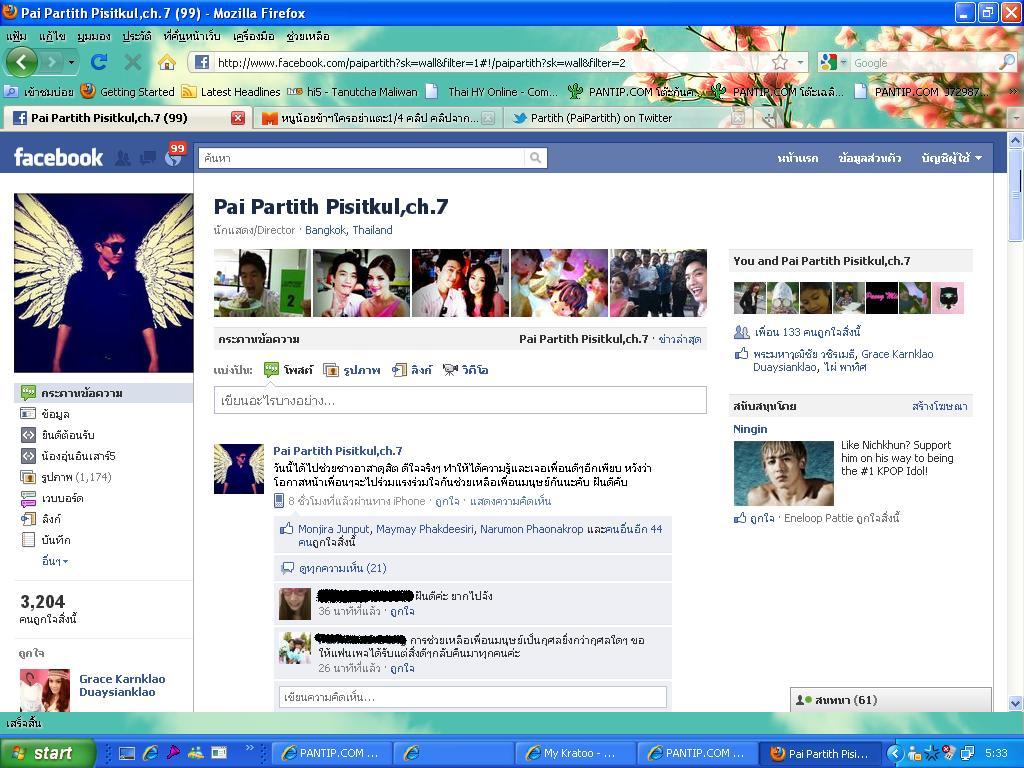Go back with the green back arrow
Screen dimensions: 1024x768
(22, 62)
